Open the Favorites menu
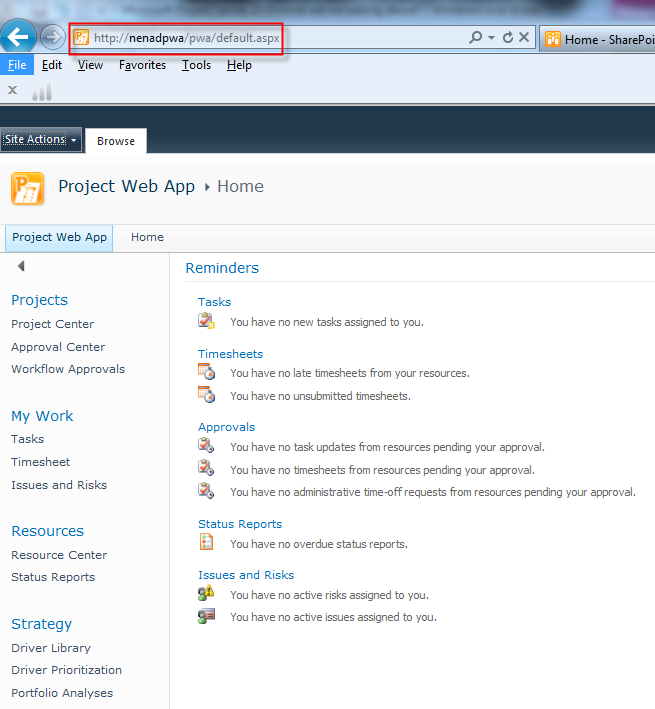 142,65
